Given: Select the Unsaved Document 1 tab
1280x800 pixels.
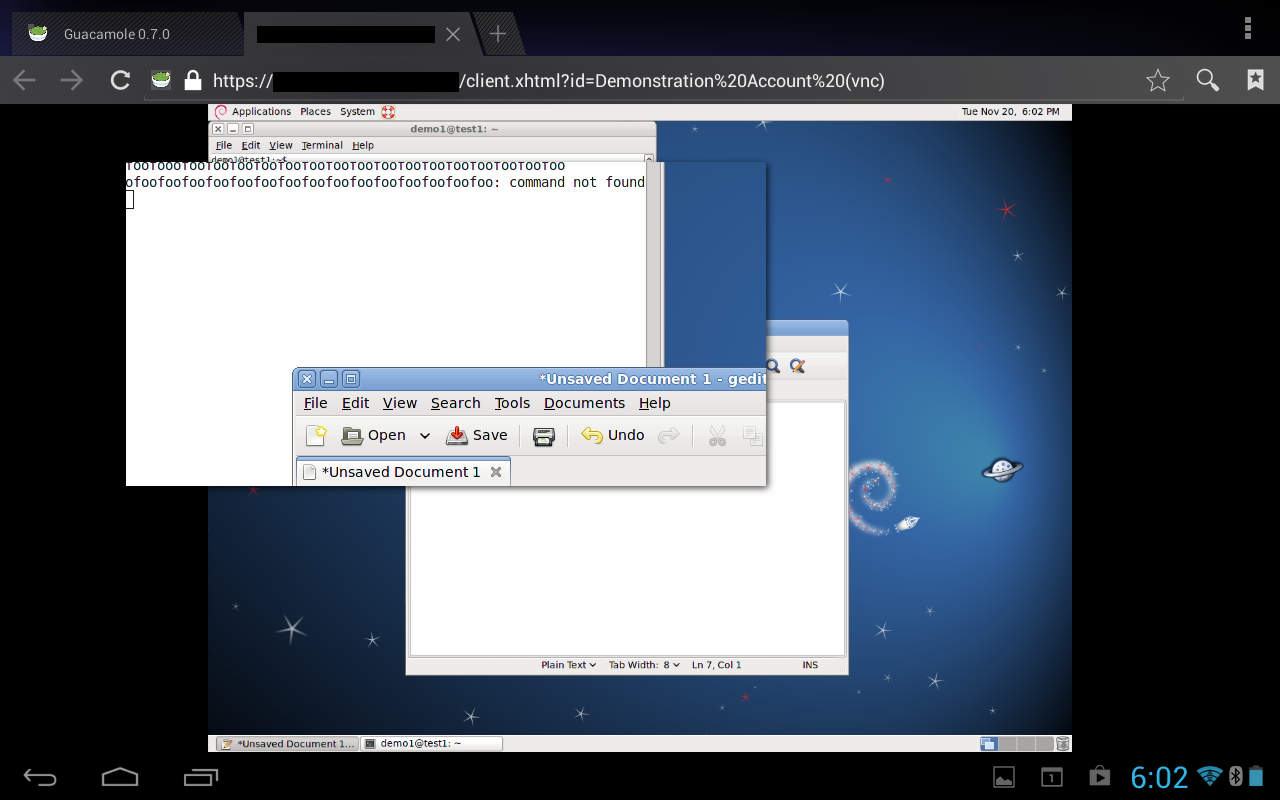Looking at the screenshot, I should [x=400, y=472].
